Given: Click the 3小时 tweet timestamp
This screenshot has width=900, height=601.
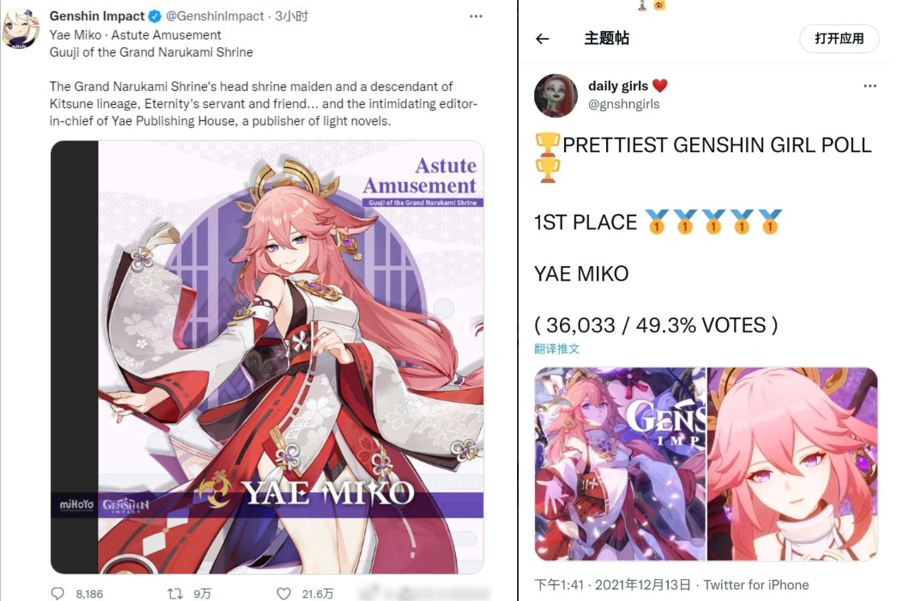Looking at the screenshot, I should [291, 16].
